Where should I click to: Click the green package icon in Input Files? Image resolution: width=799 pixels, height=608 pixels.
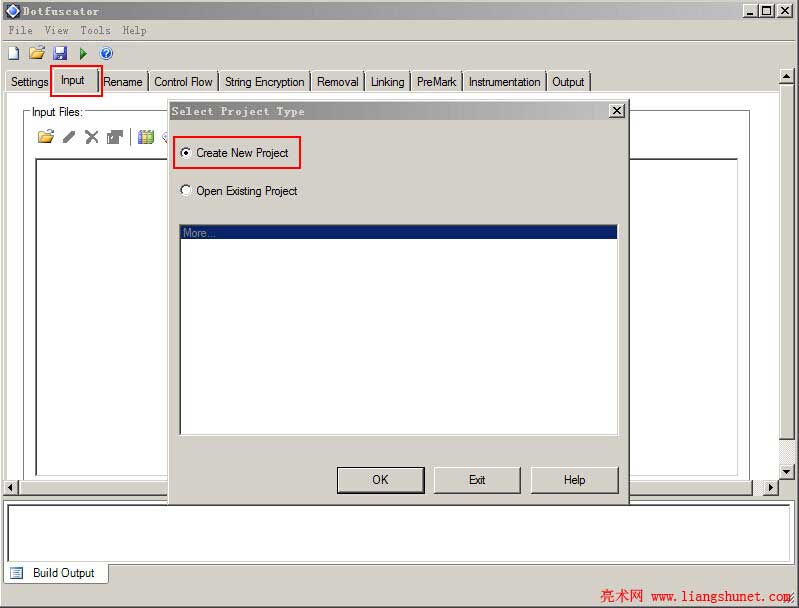(146, 137)
